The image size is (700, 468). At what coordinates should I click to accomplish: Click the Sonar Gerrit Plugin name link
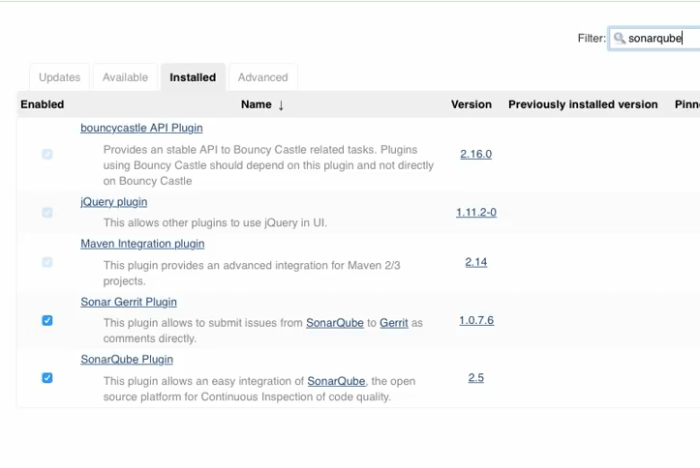pyautogui.click(x=128, y=302)
